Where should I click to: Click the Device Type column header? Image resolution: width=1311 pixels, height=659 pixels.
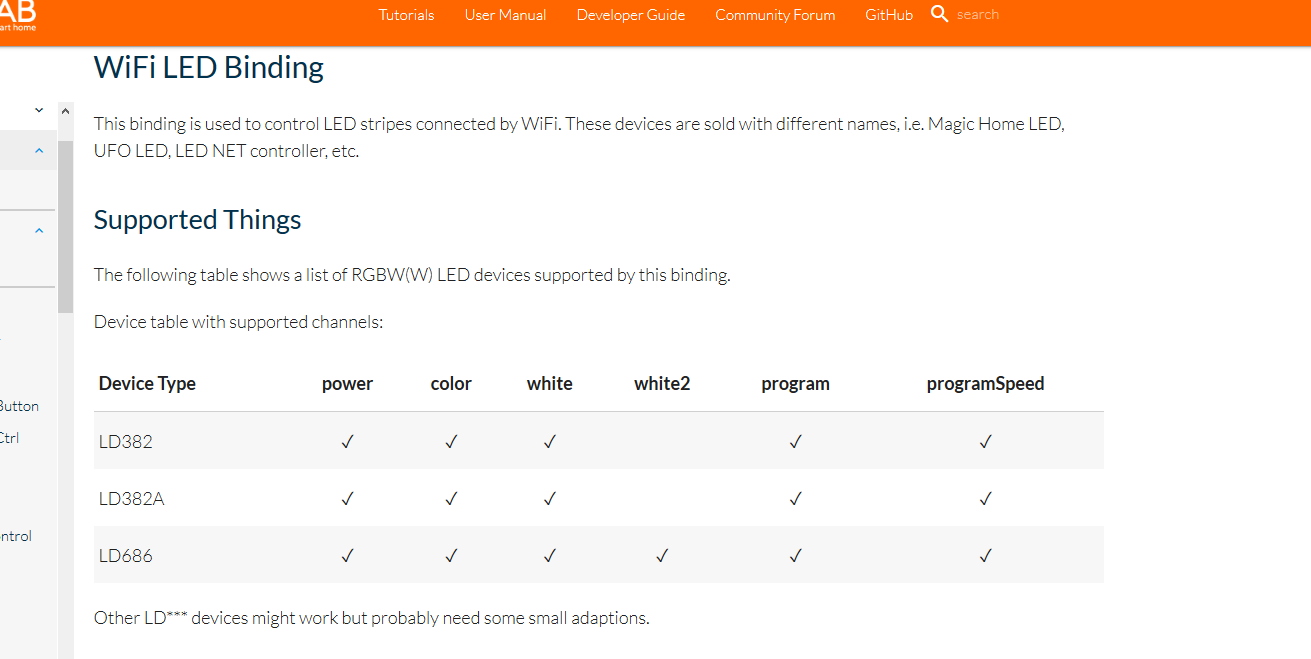[x=147, y=383]
